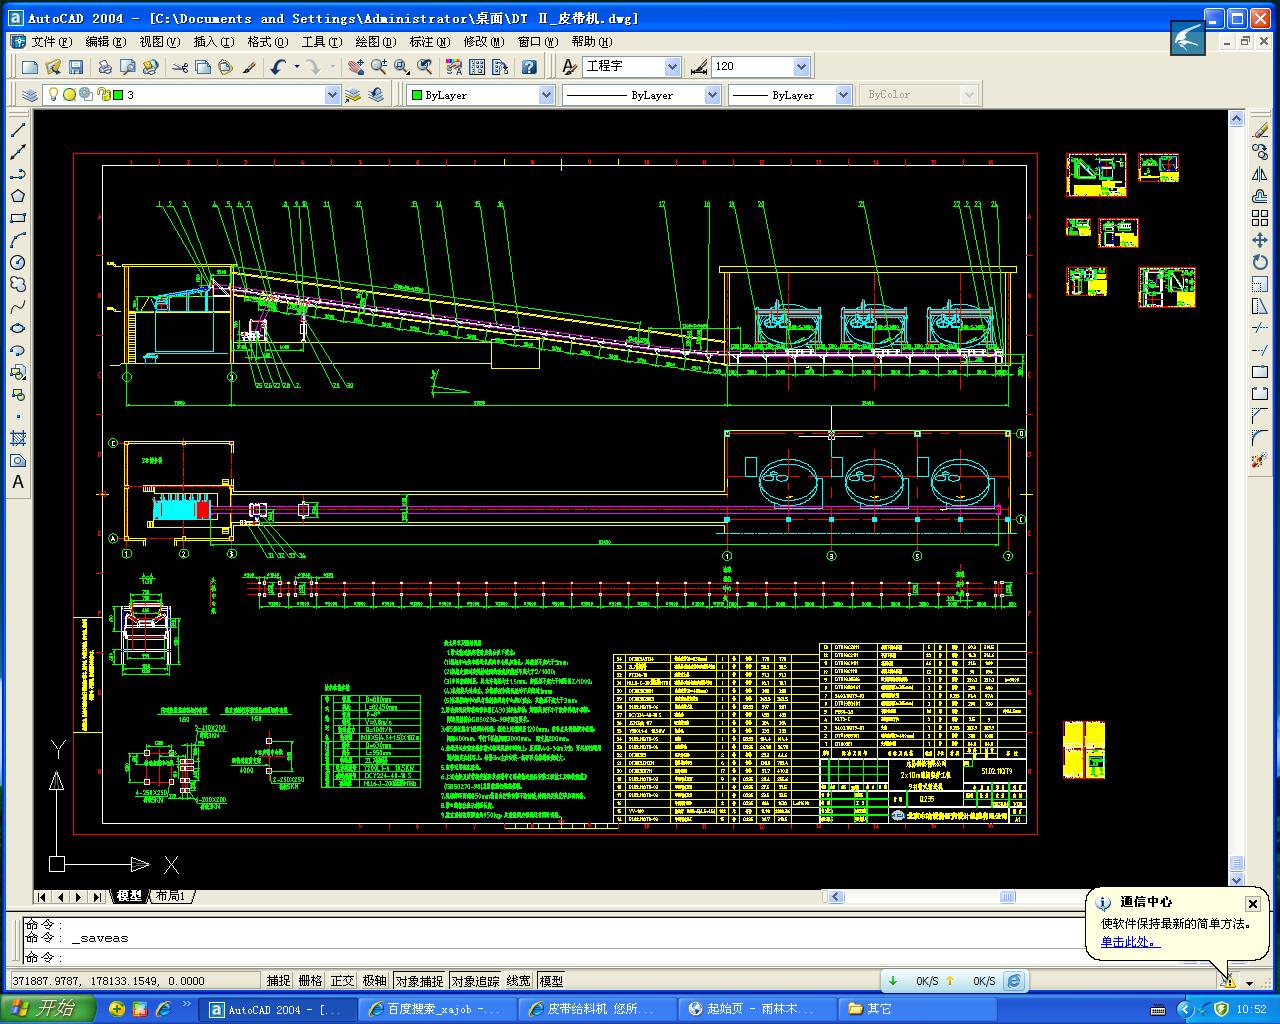Click the green layer color swatch
The image size is (1280, 1024).
pyautogui.click(x=117, y=95)
